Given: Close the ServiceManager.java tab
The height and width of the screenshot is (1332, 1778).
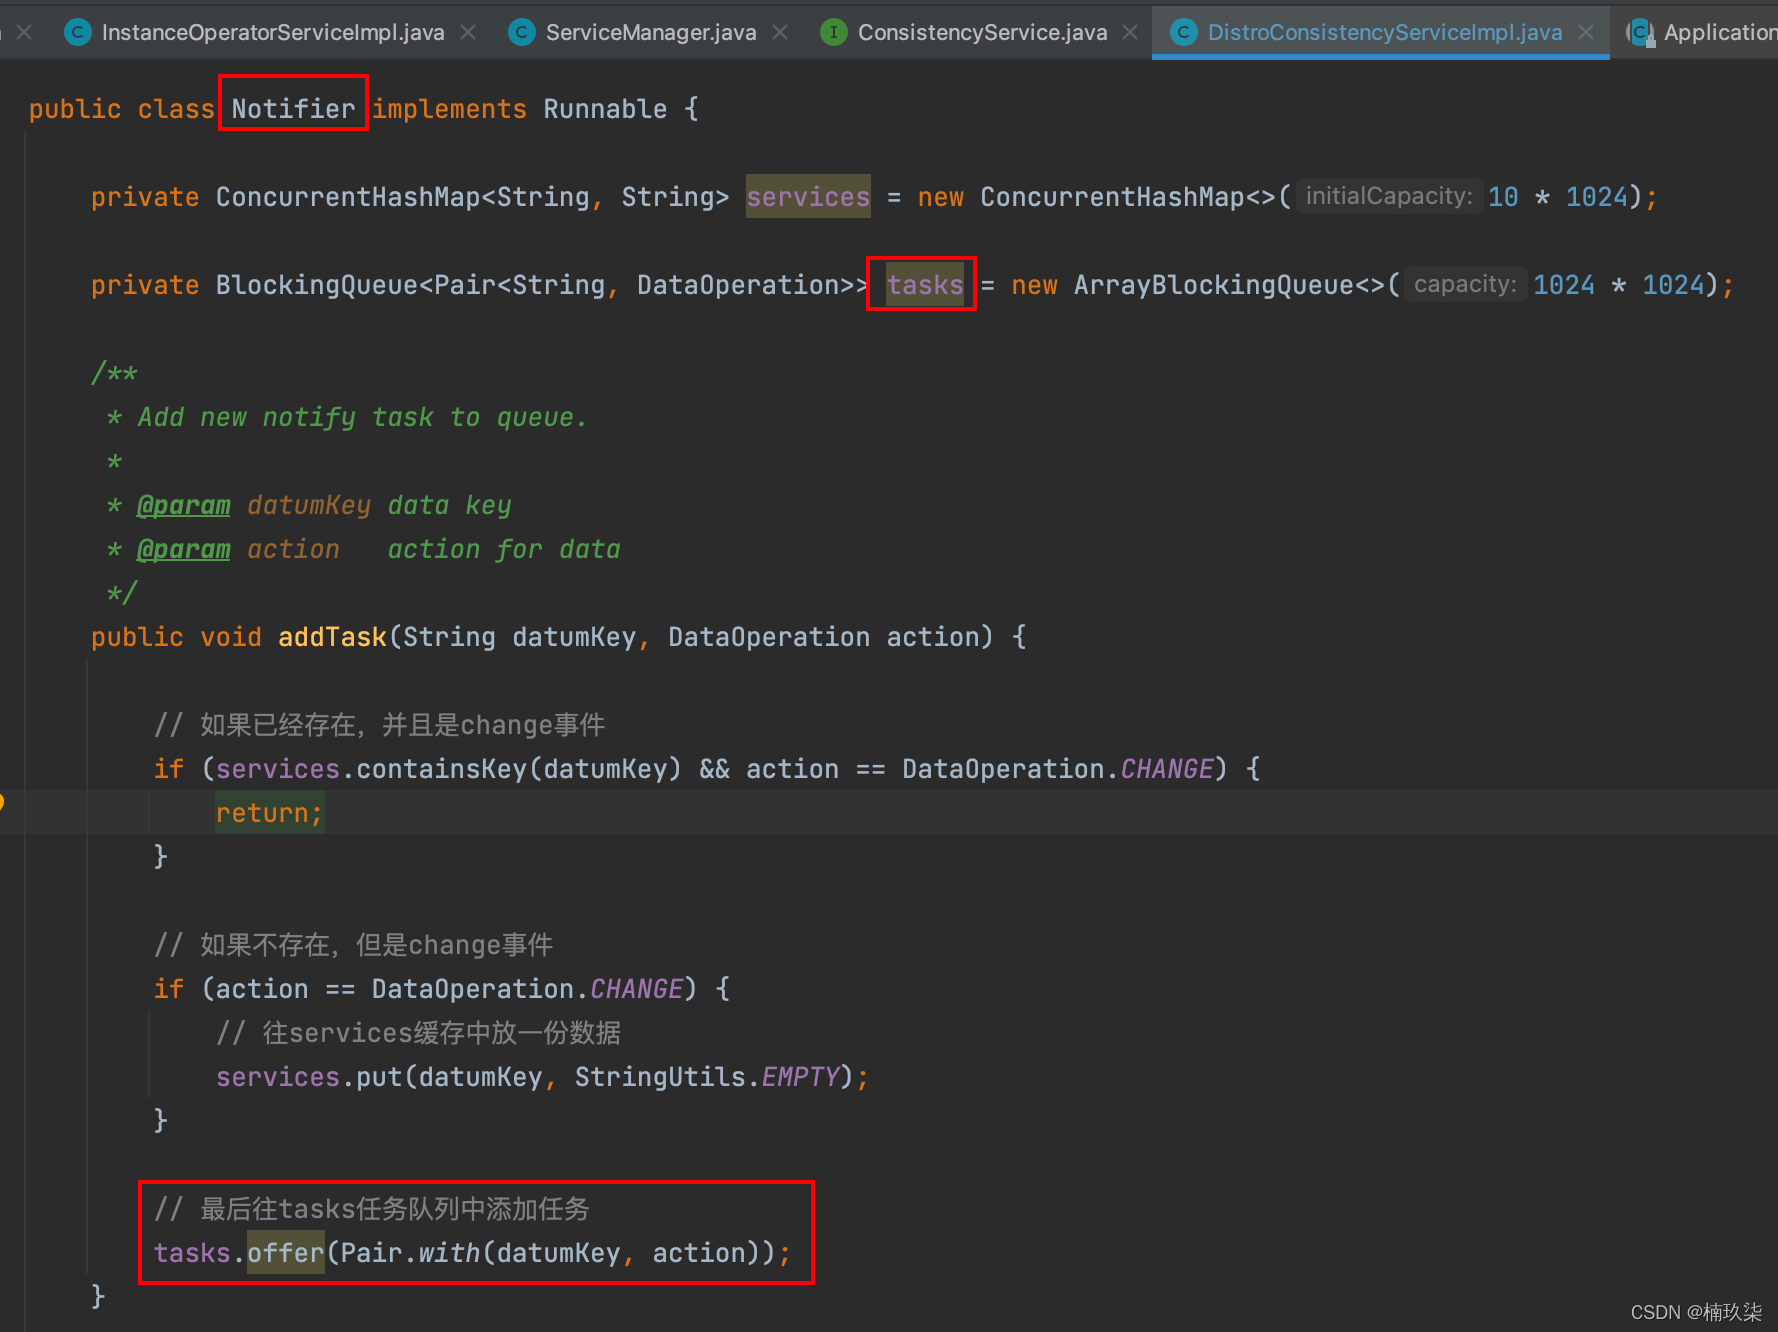Looking at the screenshot, I should tap(780, 33).
